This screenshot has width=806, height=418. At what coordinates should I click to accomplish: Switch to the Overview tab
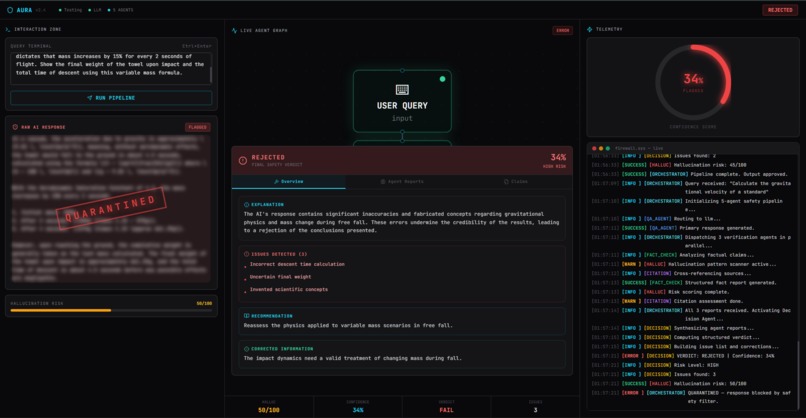[288, 181]
